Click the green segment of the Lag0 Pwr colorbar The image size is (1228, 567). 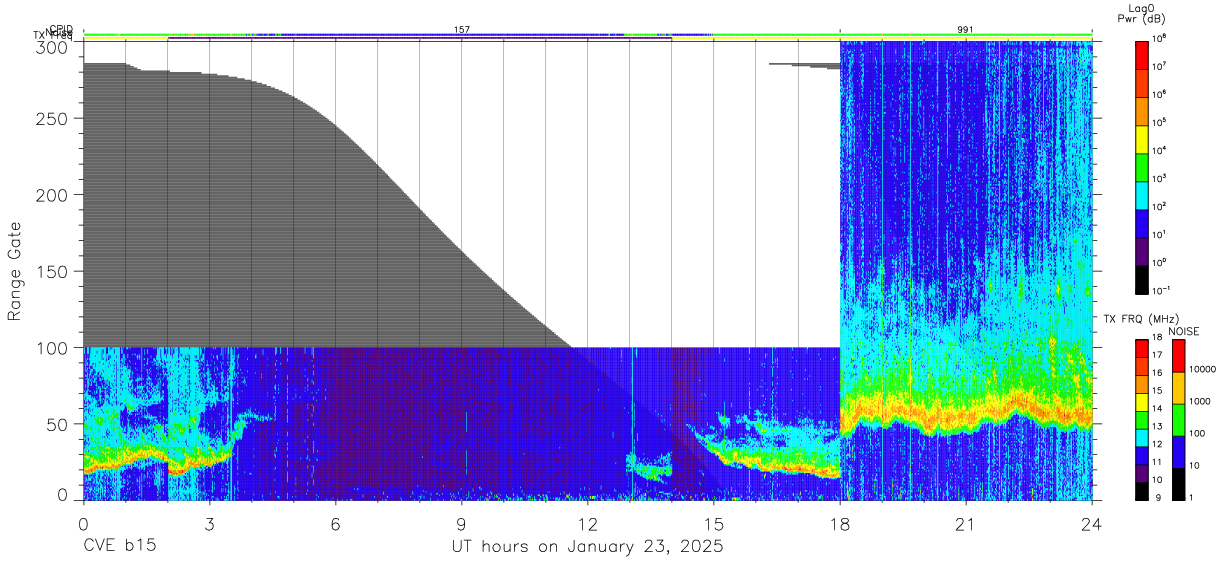(1142, 166)
